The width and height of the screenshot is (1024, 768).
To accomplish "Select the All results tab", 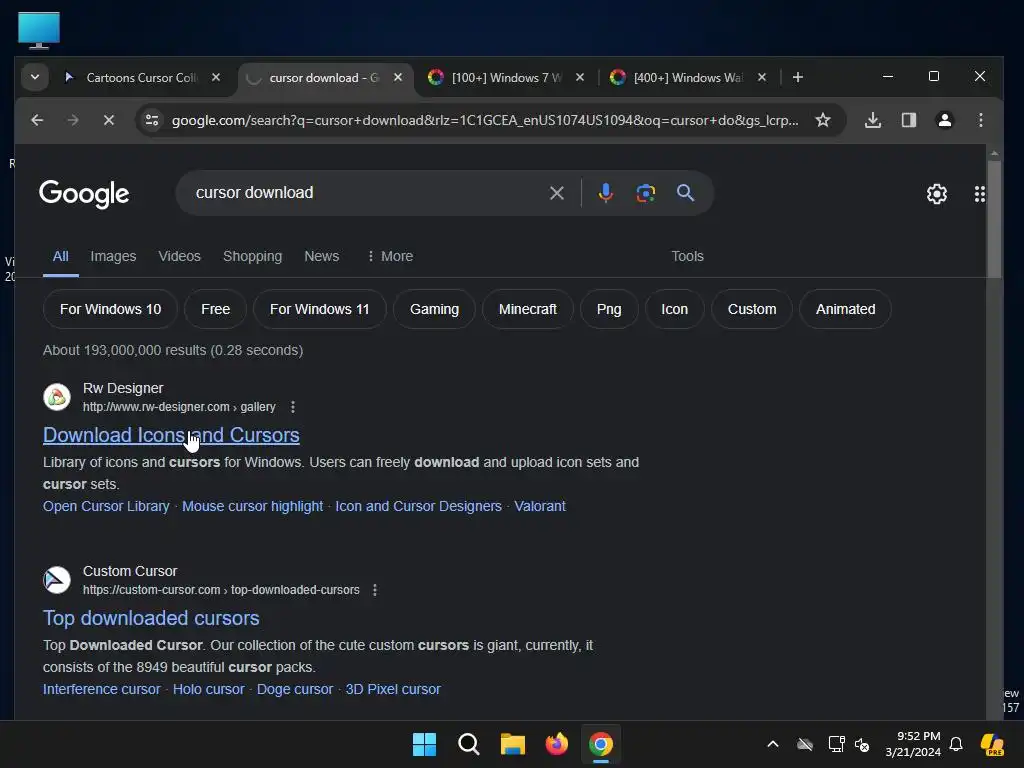I will coord(61,257).
